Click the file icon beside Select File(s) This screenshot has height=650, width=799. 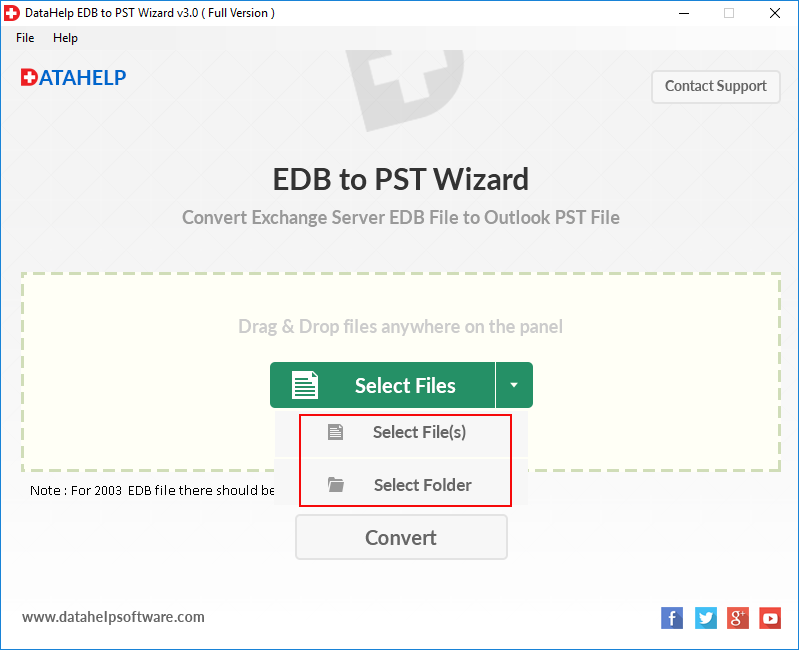335,432
